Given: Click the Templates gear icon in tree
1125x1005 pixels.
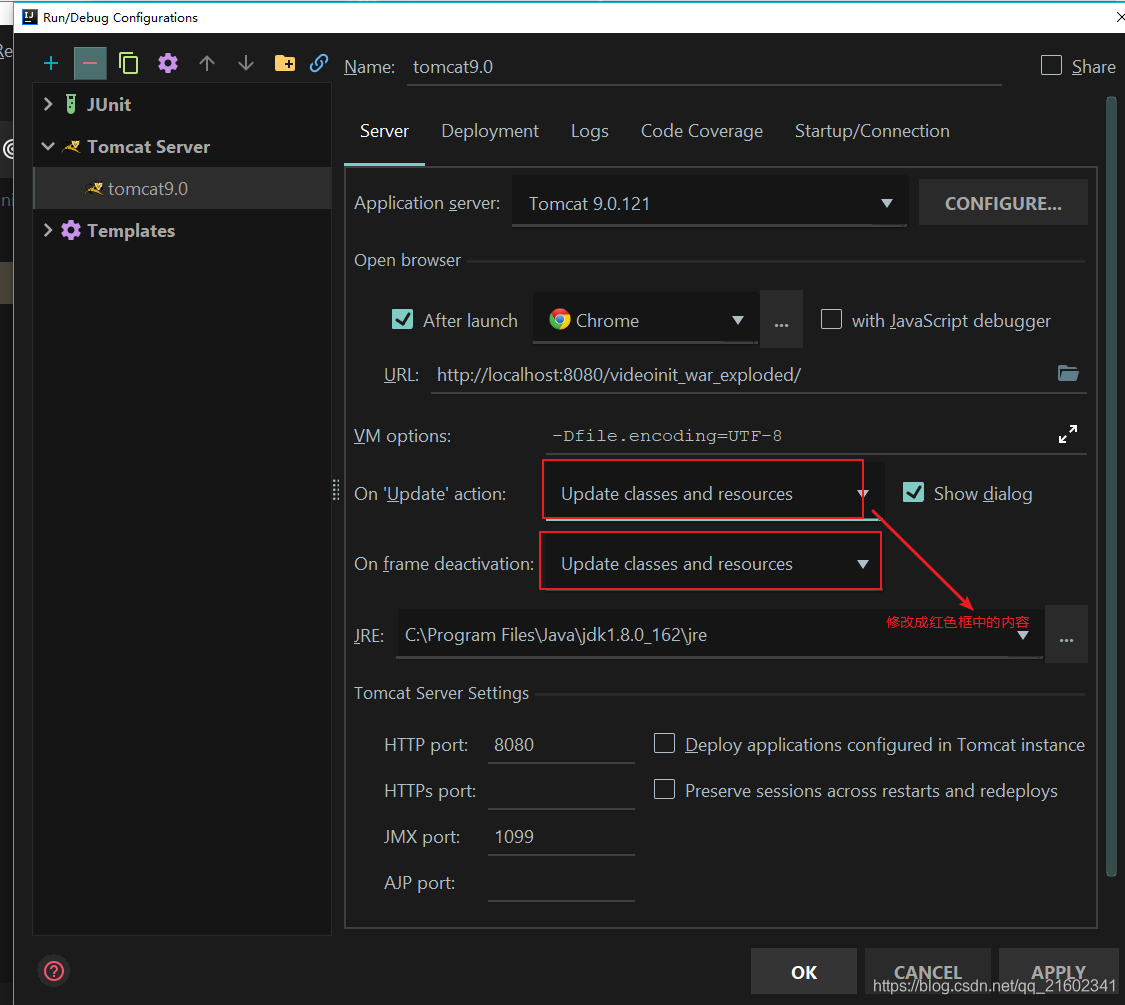Looking at the screenshot, I should 71,230.
